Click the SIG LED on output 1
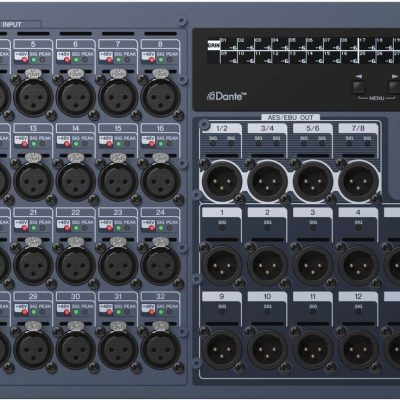The height and width of the screenshot is (400, 400). (x=222, y=228)
